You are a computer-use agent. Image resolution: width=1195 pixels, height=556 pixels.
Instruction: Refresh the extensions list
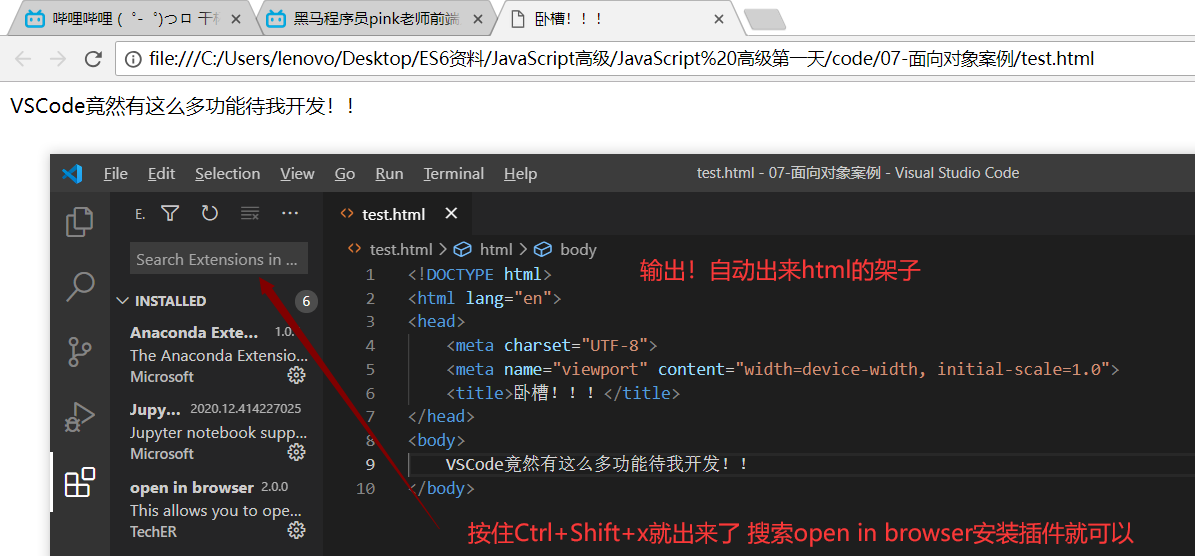209,213
